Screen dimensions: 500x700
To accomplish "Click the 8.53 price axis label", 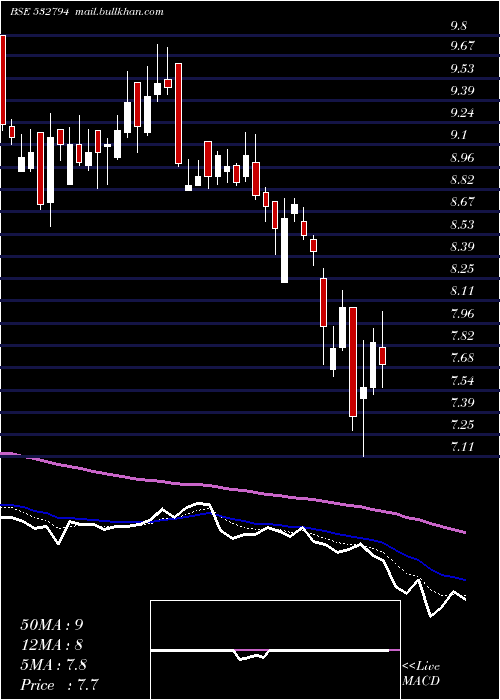I will [x=462, y=224].
